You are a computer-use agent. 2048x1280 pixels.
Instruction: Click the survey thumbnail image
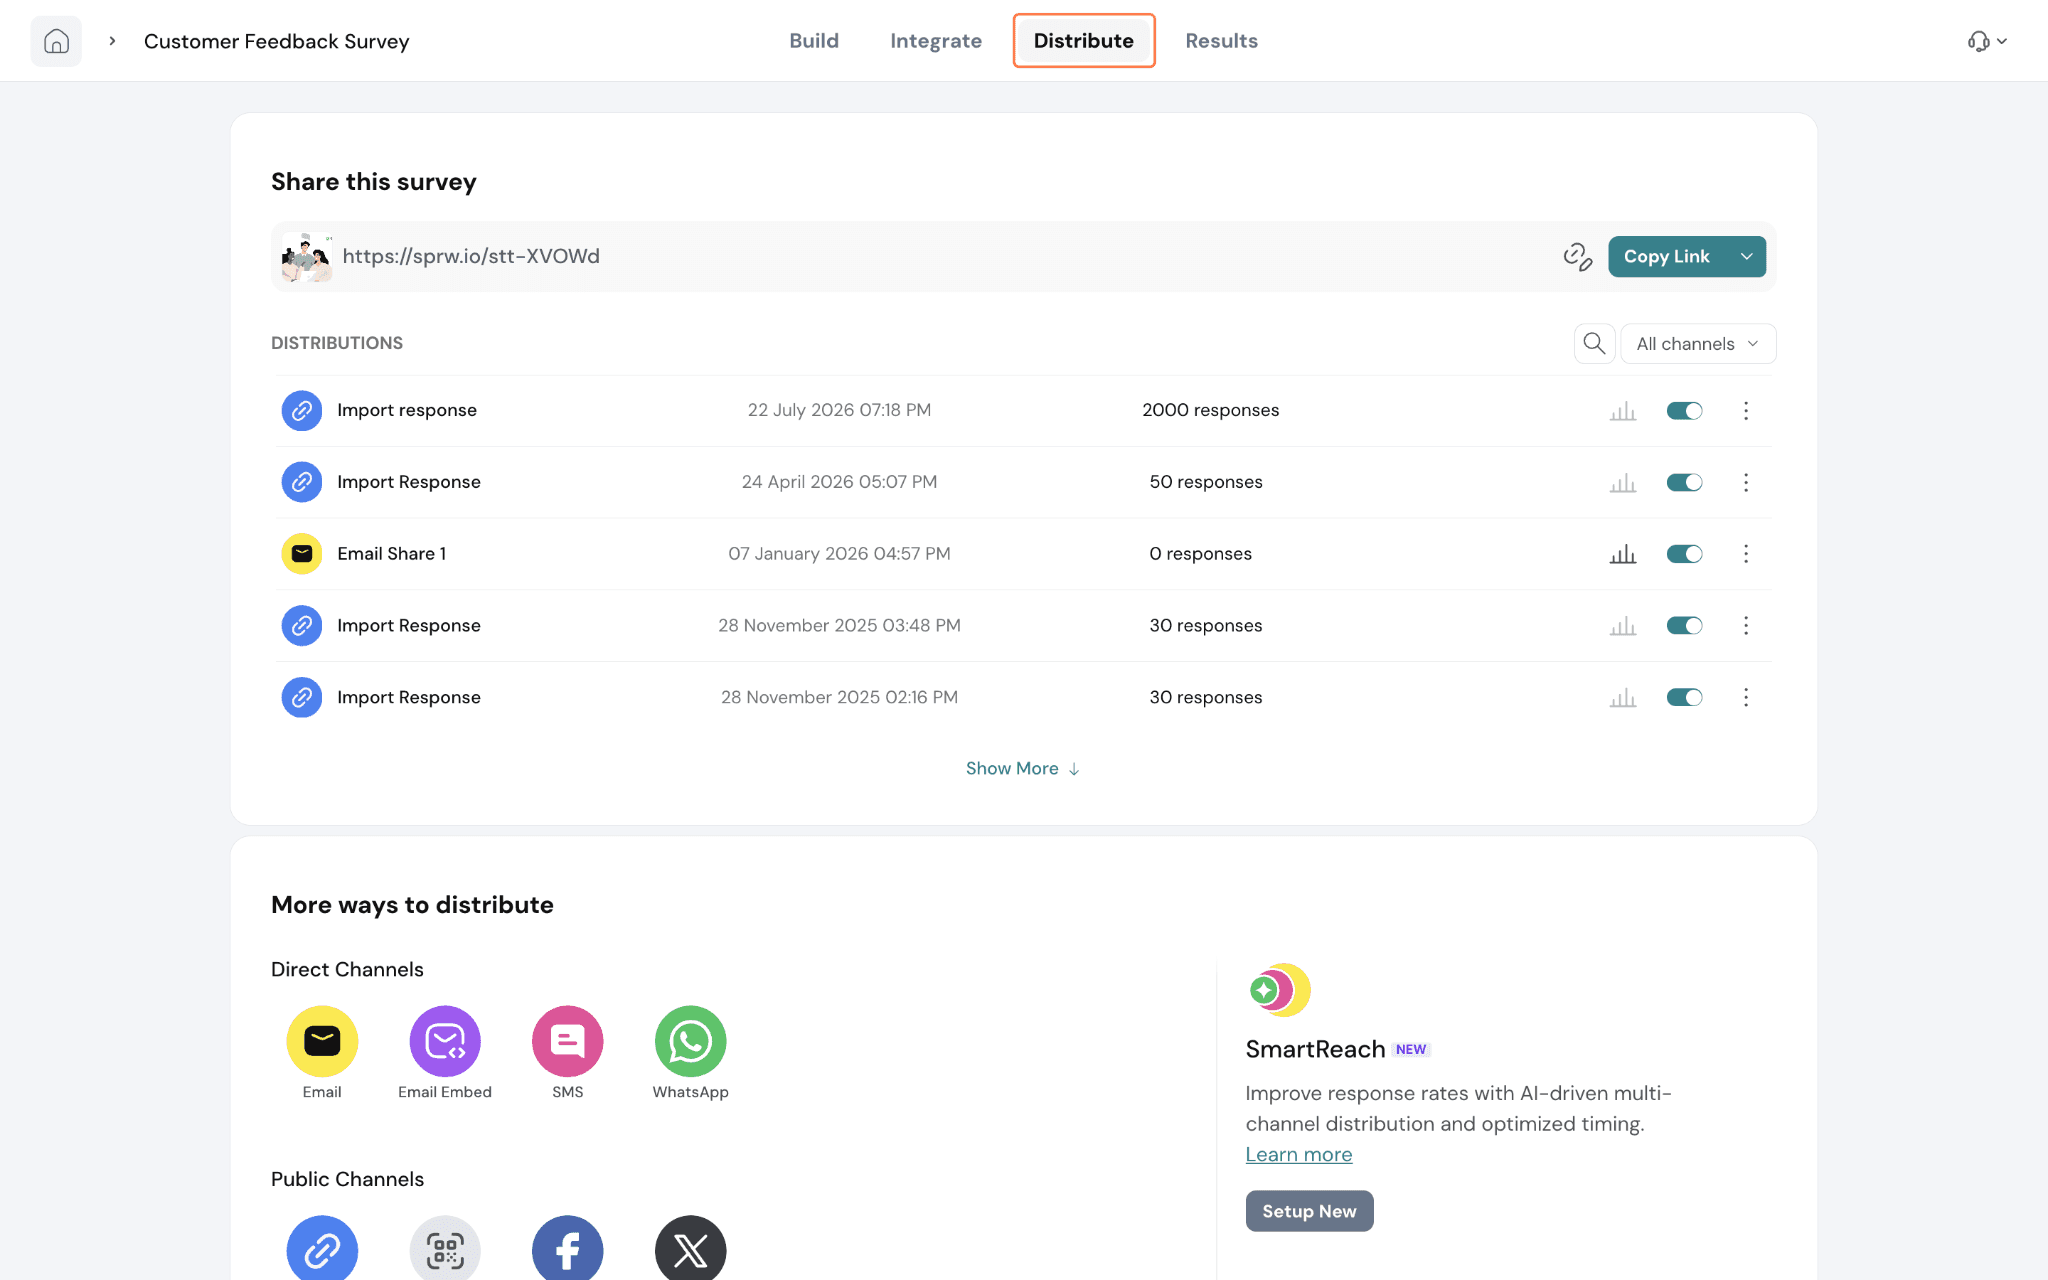[306, 257]
